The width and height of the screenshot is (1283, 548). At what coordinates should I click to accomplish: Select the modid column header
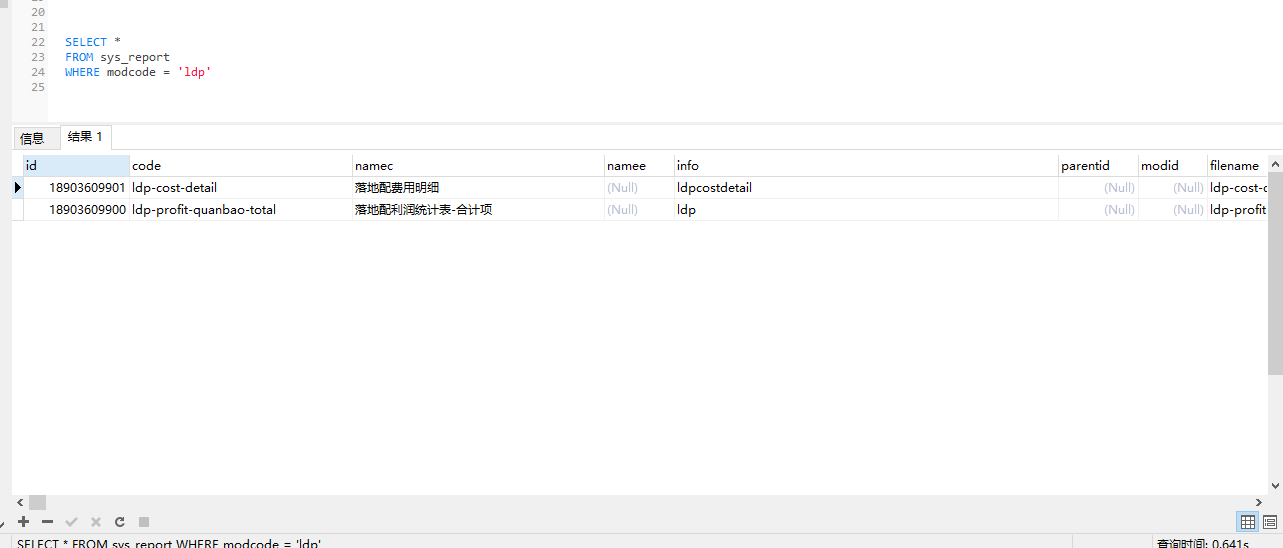pyautogui.click(x=1173, y=166)
